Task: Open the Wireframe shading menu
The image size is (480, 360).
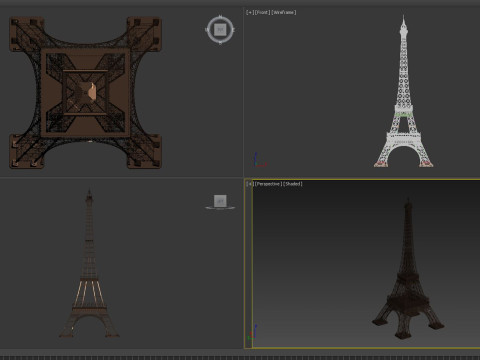Action: coord(284,12)
